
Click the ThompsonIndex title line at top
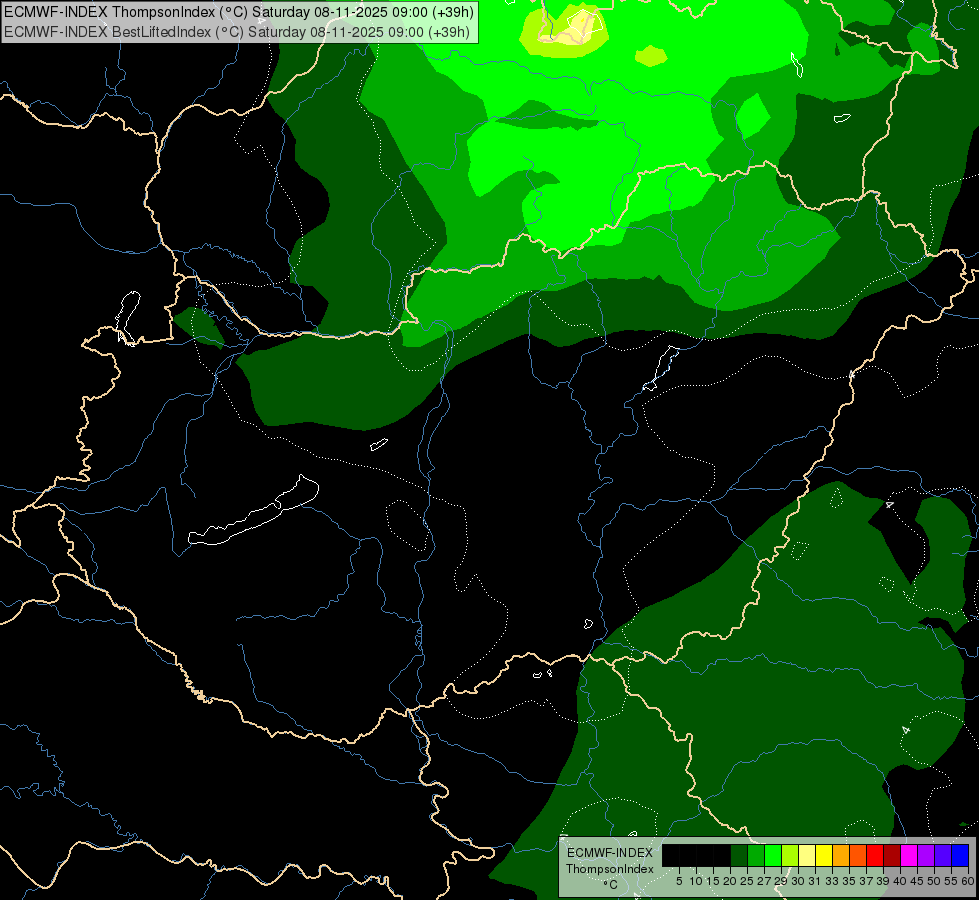(x=239, y=12)
